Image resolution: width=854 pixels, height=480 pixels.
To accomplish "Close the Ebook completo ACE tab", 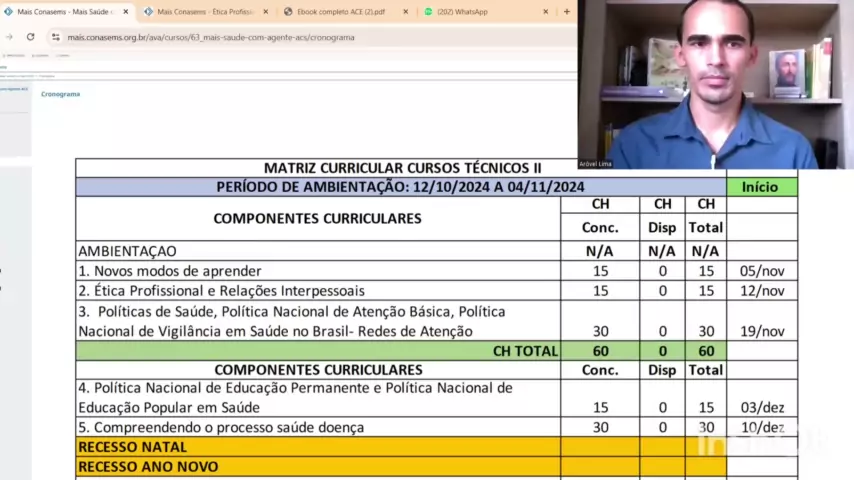I will (406, 12).
